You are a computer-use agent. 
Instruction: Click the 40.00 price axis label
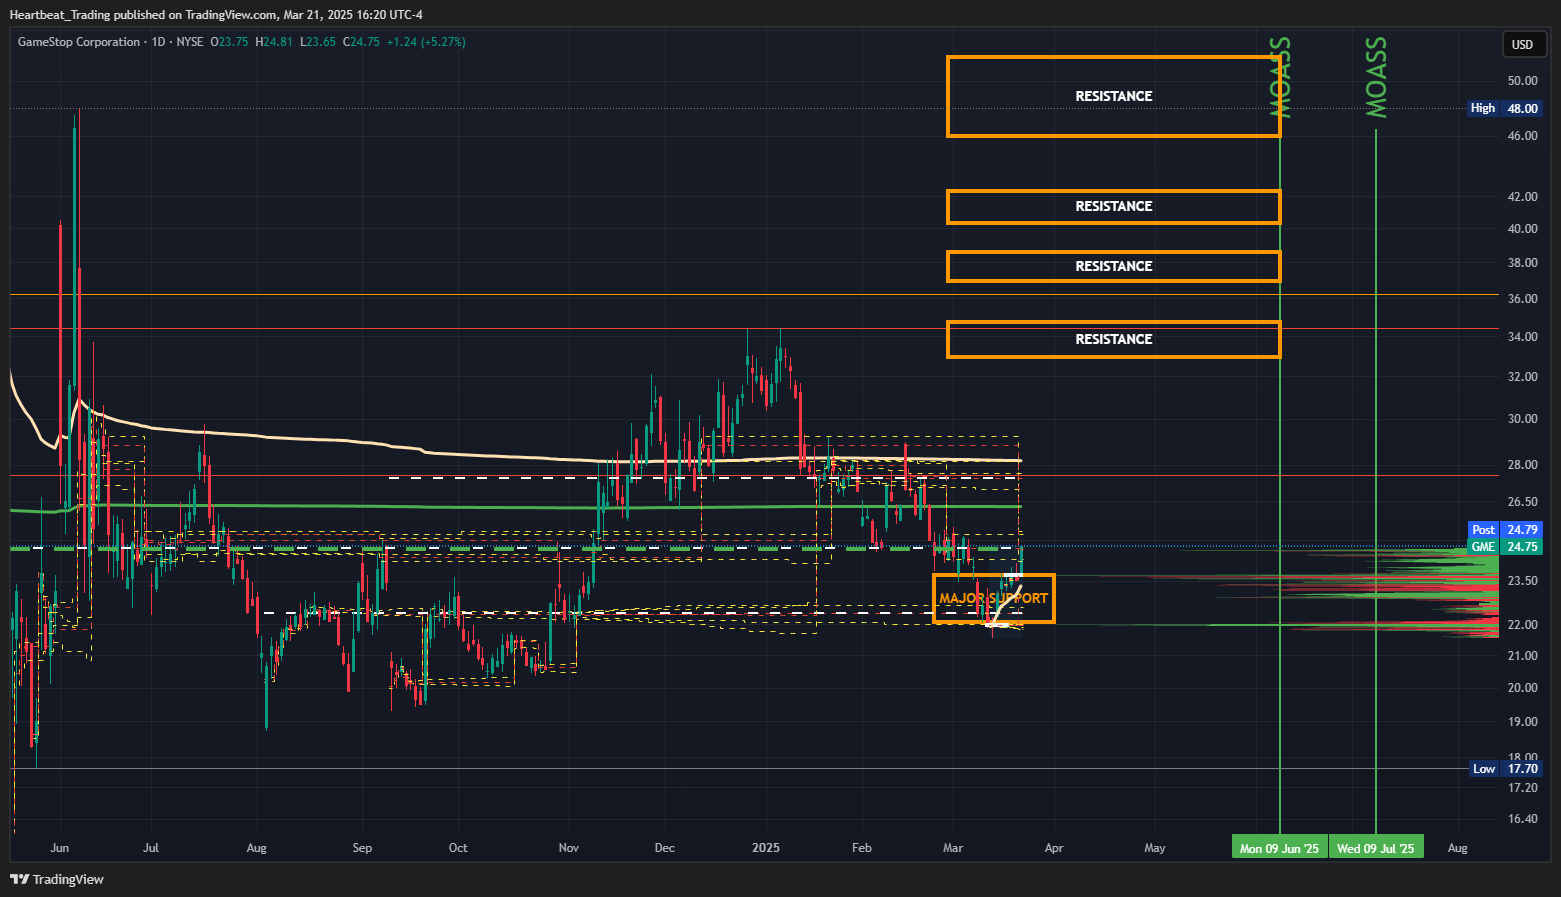[x=1522, y=229]
